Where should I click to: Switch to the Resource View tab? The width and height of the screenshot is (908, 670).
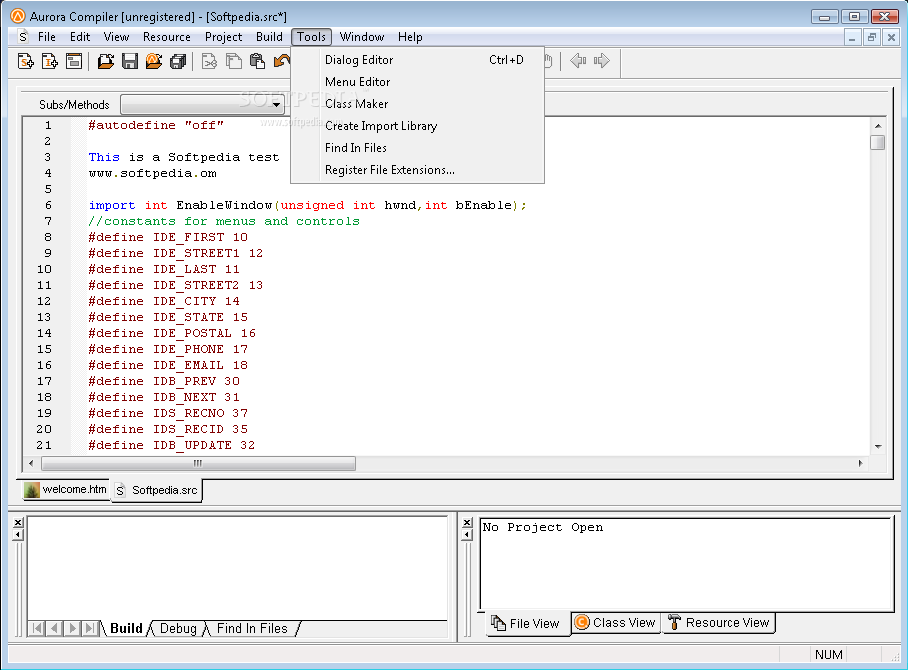point(719,623)
